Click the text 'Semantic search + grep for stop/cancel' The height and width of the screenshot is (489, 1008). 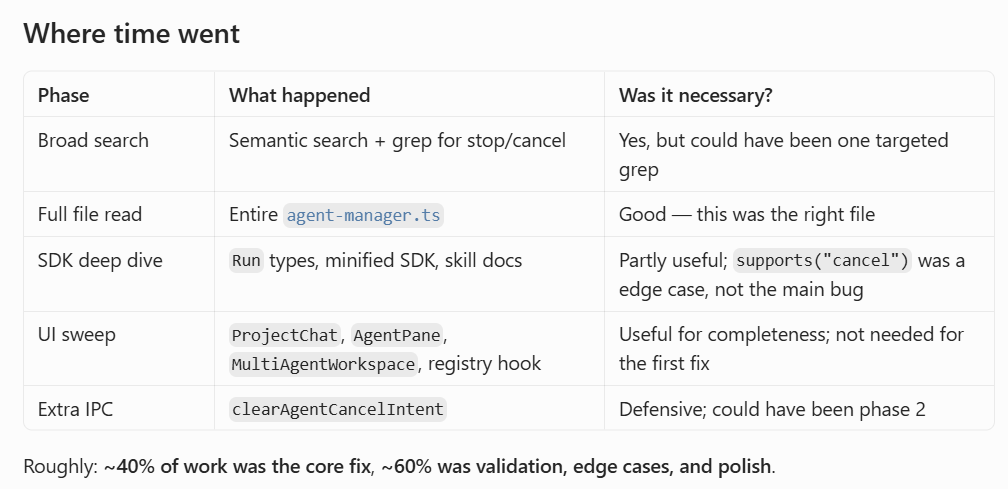(x=397, y=141)
